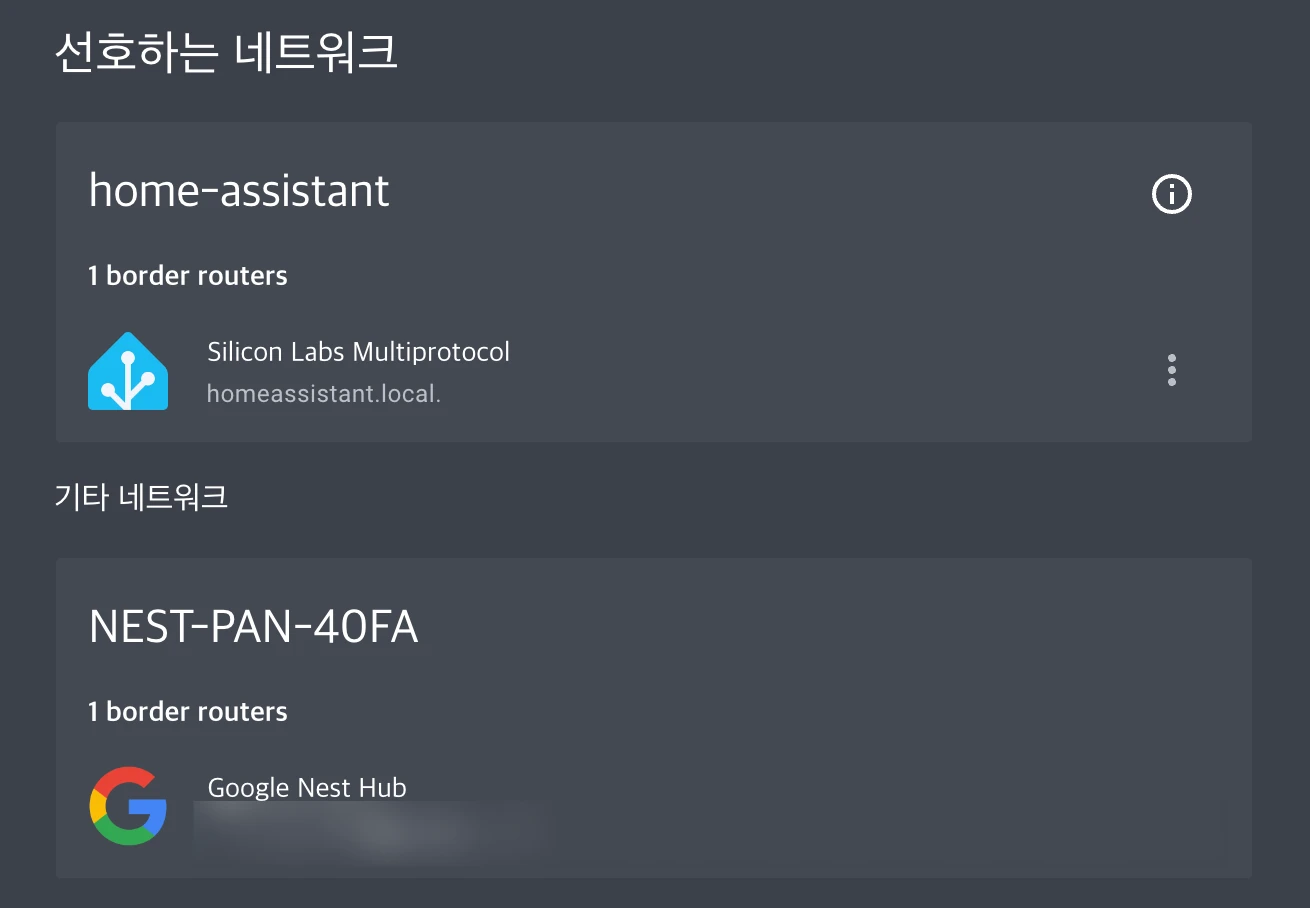Select the Google Nest Hub label
The width and height of the screenshot is (1310, 908).
click(x=306, y=788)
